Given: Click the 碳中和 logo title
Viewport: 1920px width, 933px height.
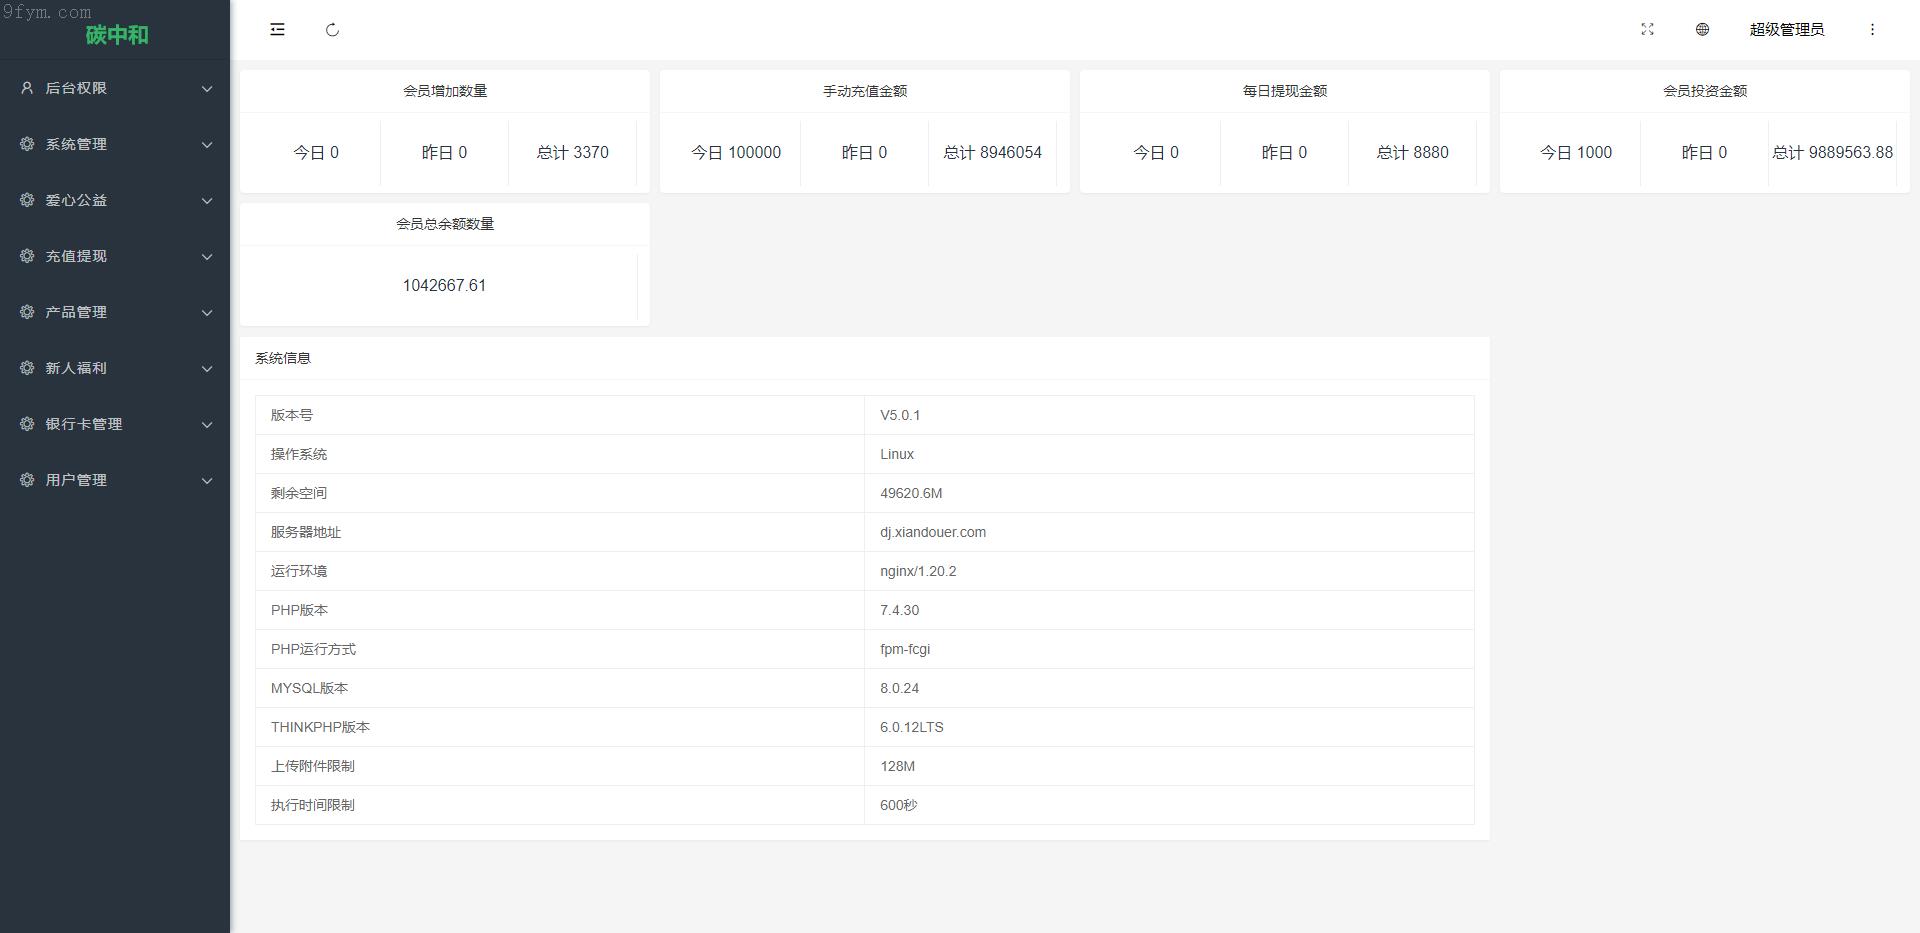Looking at the screenshot, I should [x=116, y=35].
